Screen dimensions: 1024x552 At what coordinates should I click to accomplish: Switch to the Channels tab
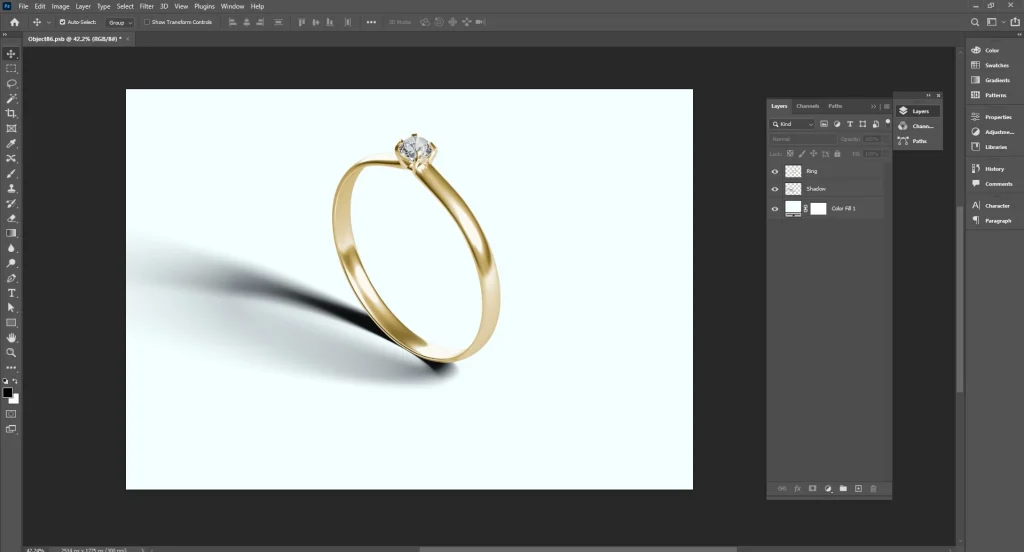point(807,106)
